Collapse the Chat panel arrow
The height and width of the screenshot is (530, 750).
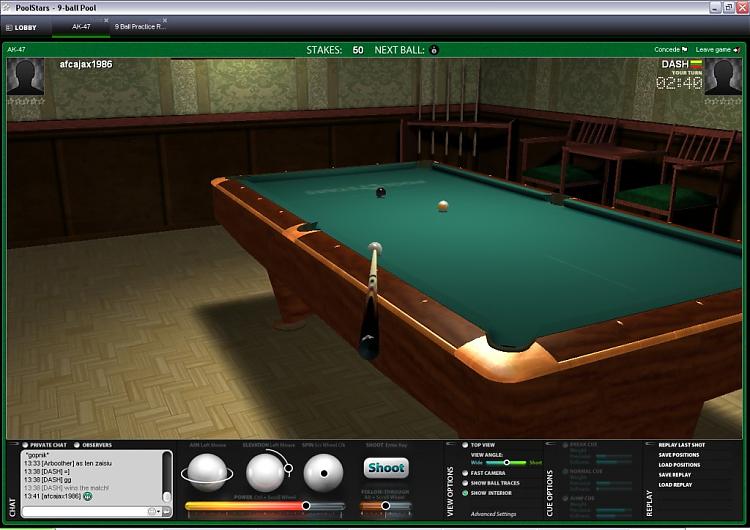pos(13,444)
